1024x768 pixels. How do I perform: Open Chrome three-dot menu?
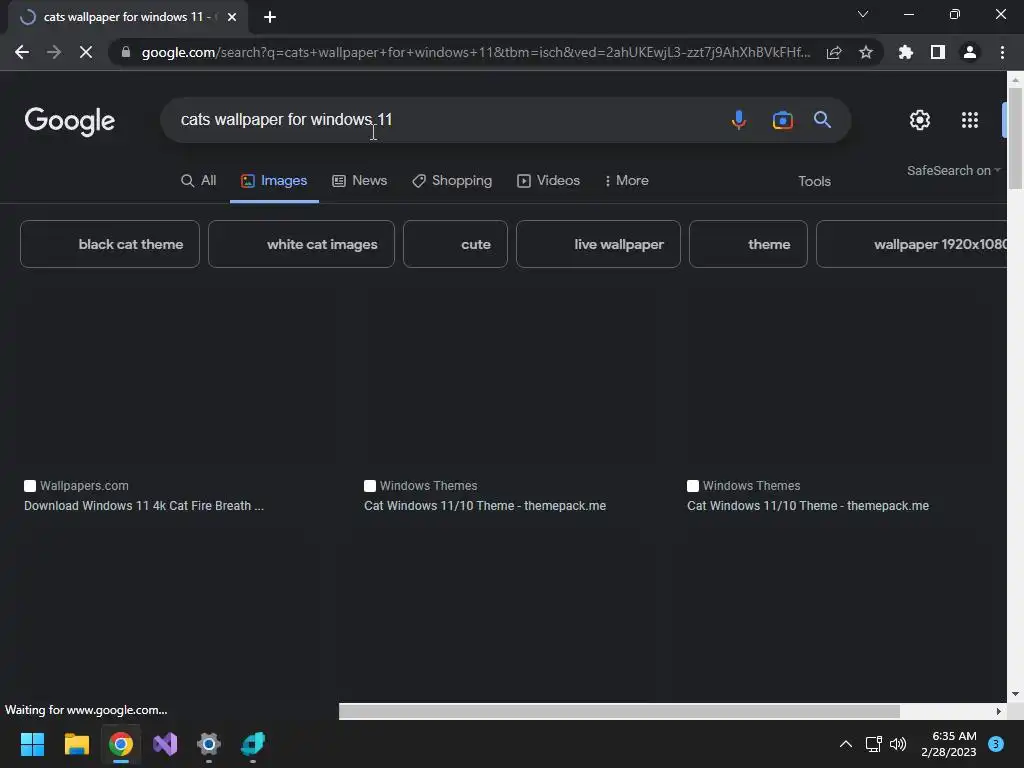[x=1002, y=52]
